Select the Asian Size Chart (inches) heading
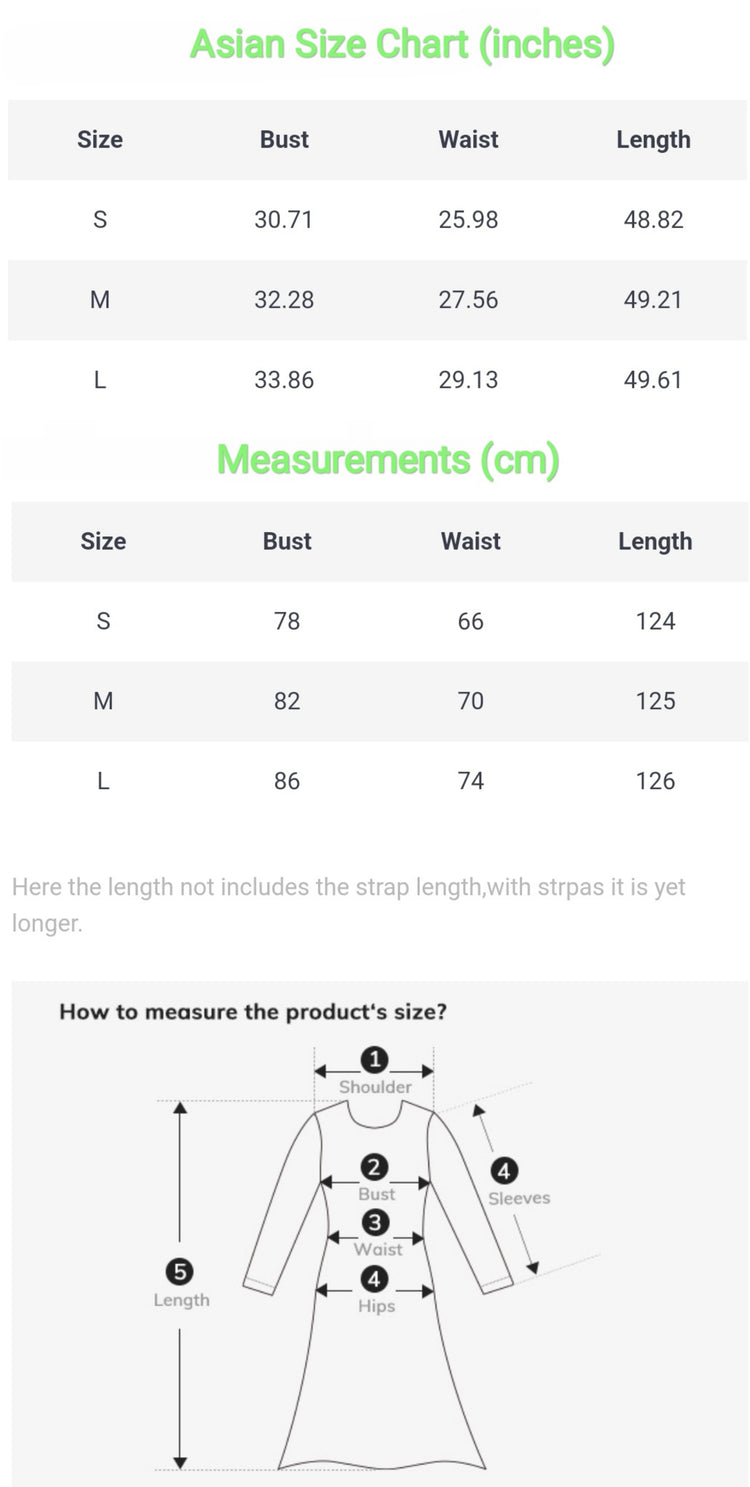 (x=402, y=45)
